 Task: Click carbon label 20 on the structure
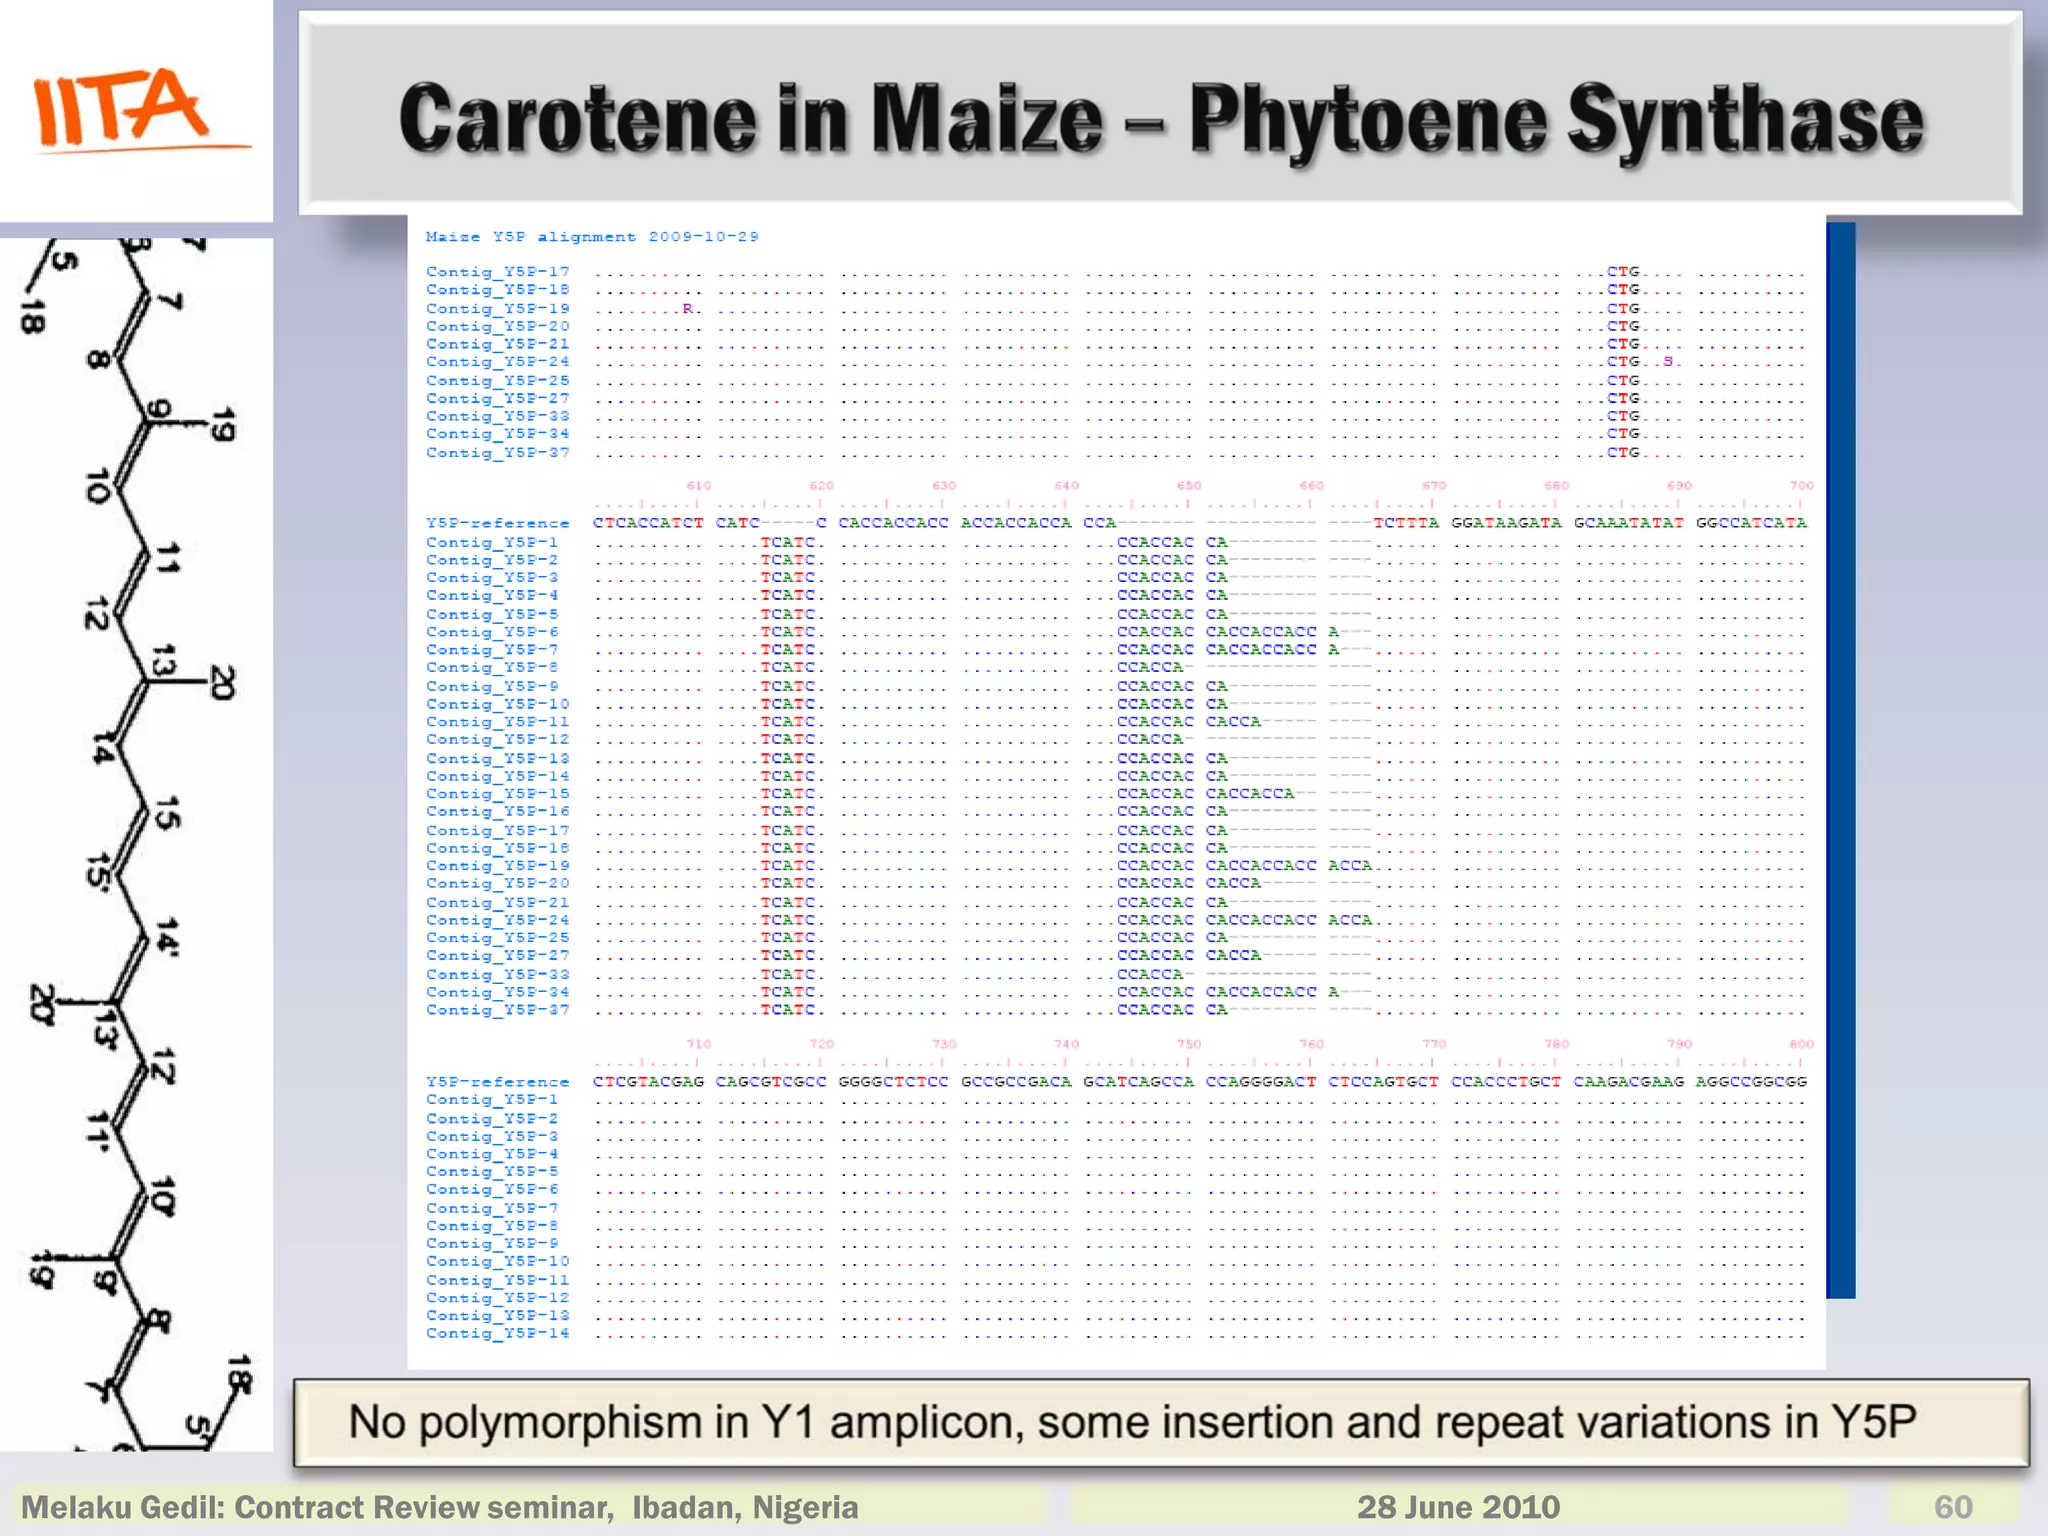[x=222, y=683]
